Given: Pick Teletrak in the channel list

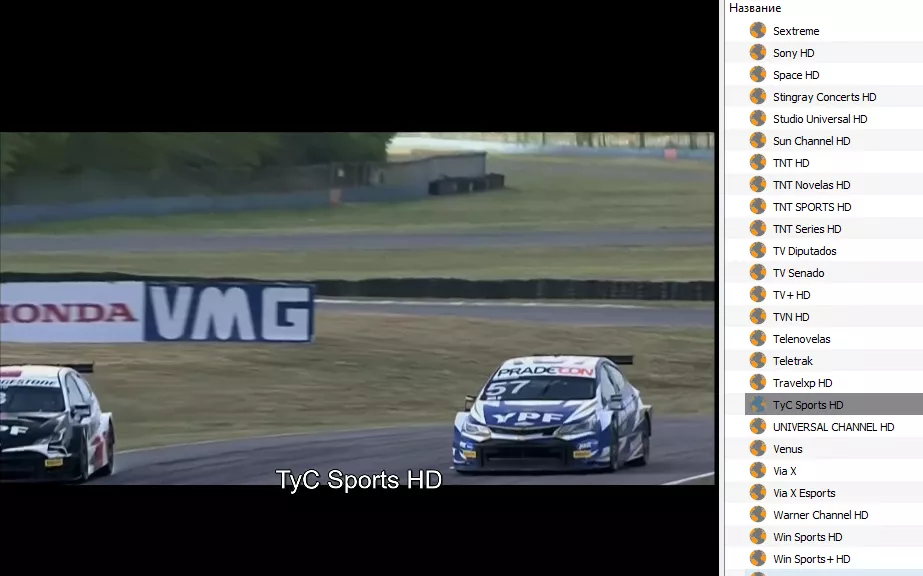Looking at the screenshot, I should [x=793, y=361].
